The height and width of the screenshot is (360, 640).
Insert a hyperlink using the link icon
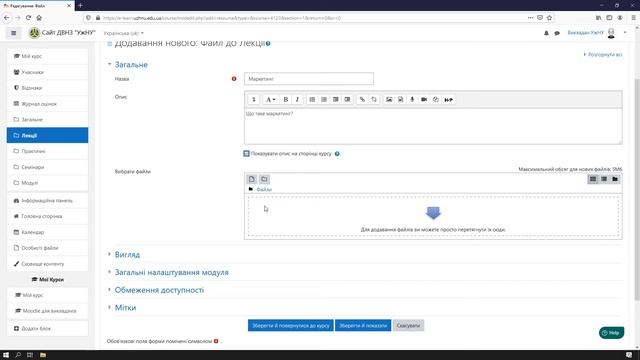point(362,100)
